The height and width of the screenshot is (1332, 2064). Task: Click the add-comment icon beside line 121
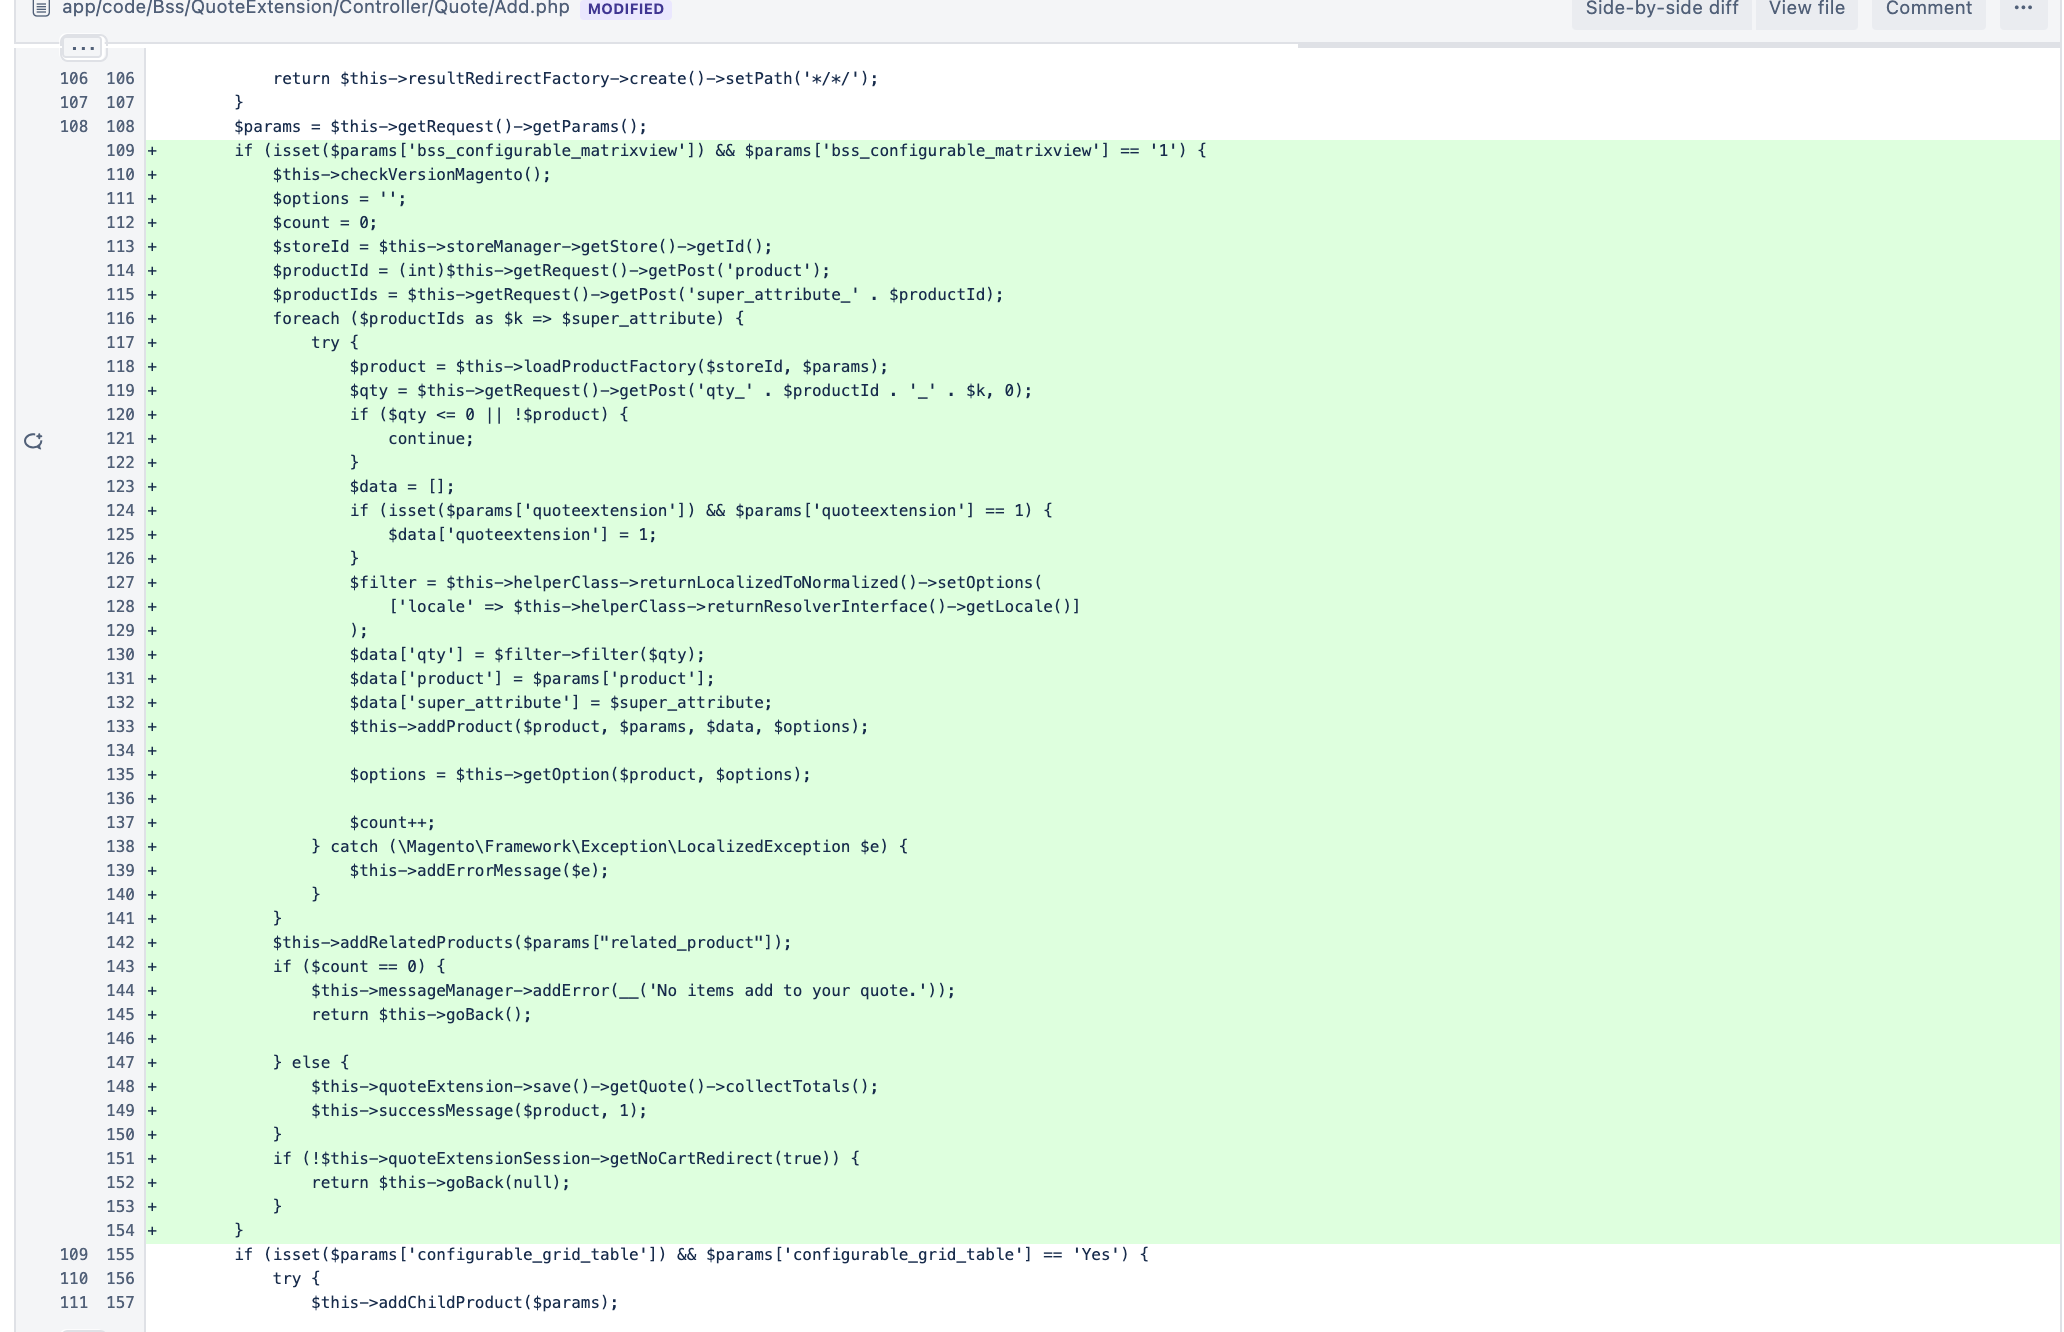pos(33,441)
